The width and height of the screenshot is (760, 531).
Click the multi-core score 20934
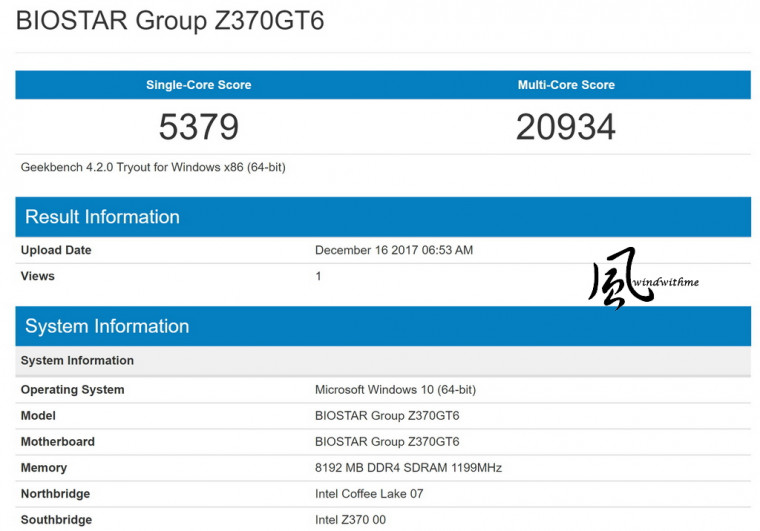[566, 126]
